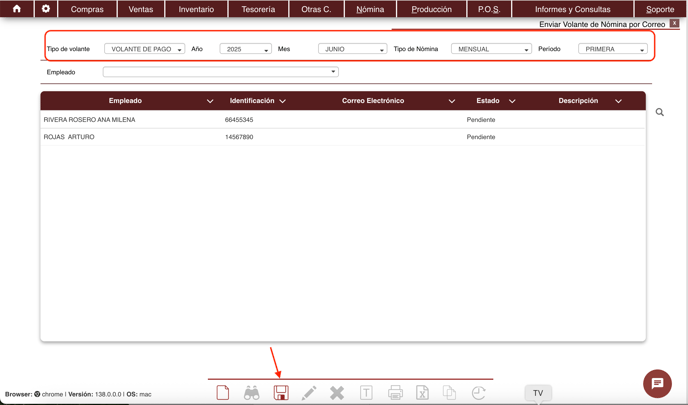The height and width of the screenshot is (405, 688).
Task: Expand the Estado column chevron
Action: click(512, 101)
